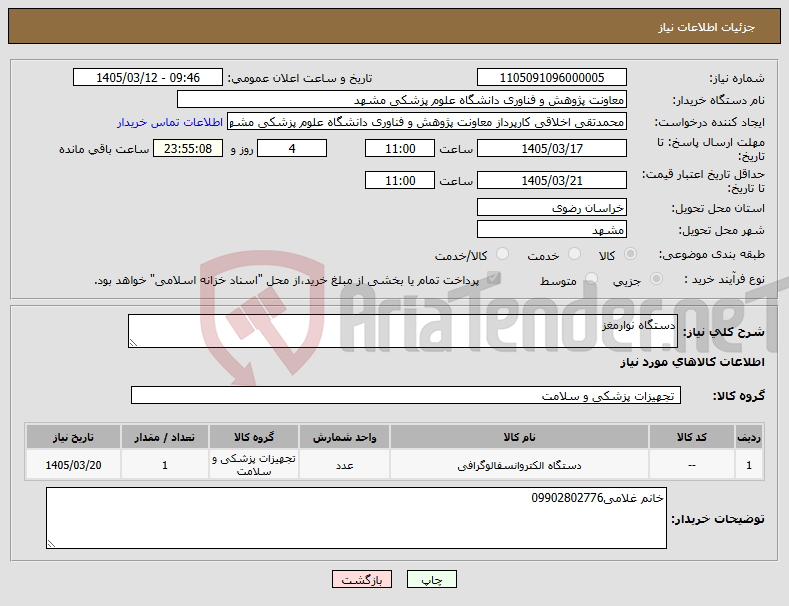Click the announcement date field 1405/03/12 - 09:46
The image size is (789, 606).
click(148, 78)
